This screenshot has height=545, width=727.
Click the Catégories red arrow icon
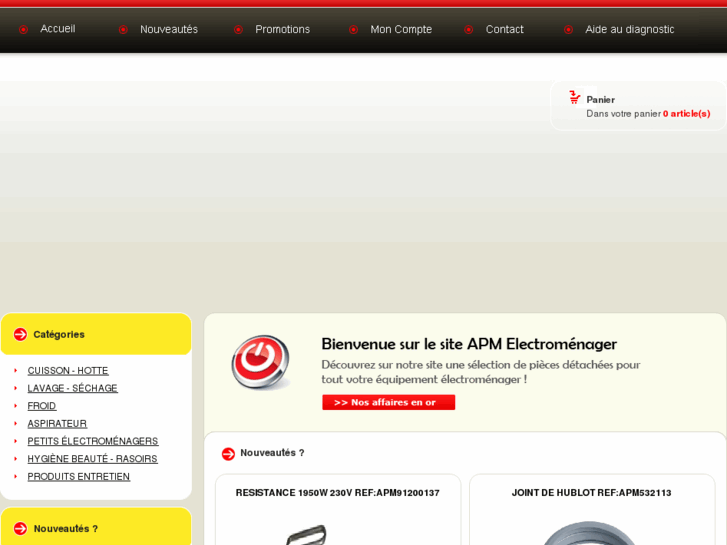point(20,334)
